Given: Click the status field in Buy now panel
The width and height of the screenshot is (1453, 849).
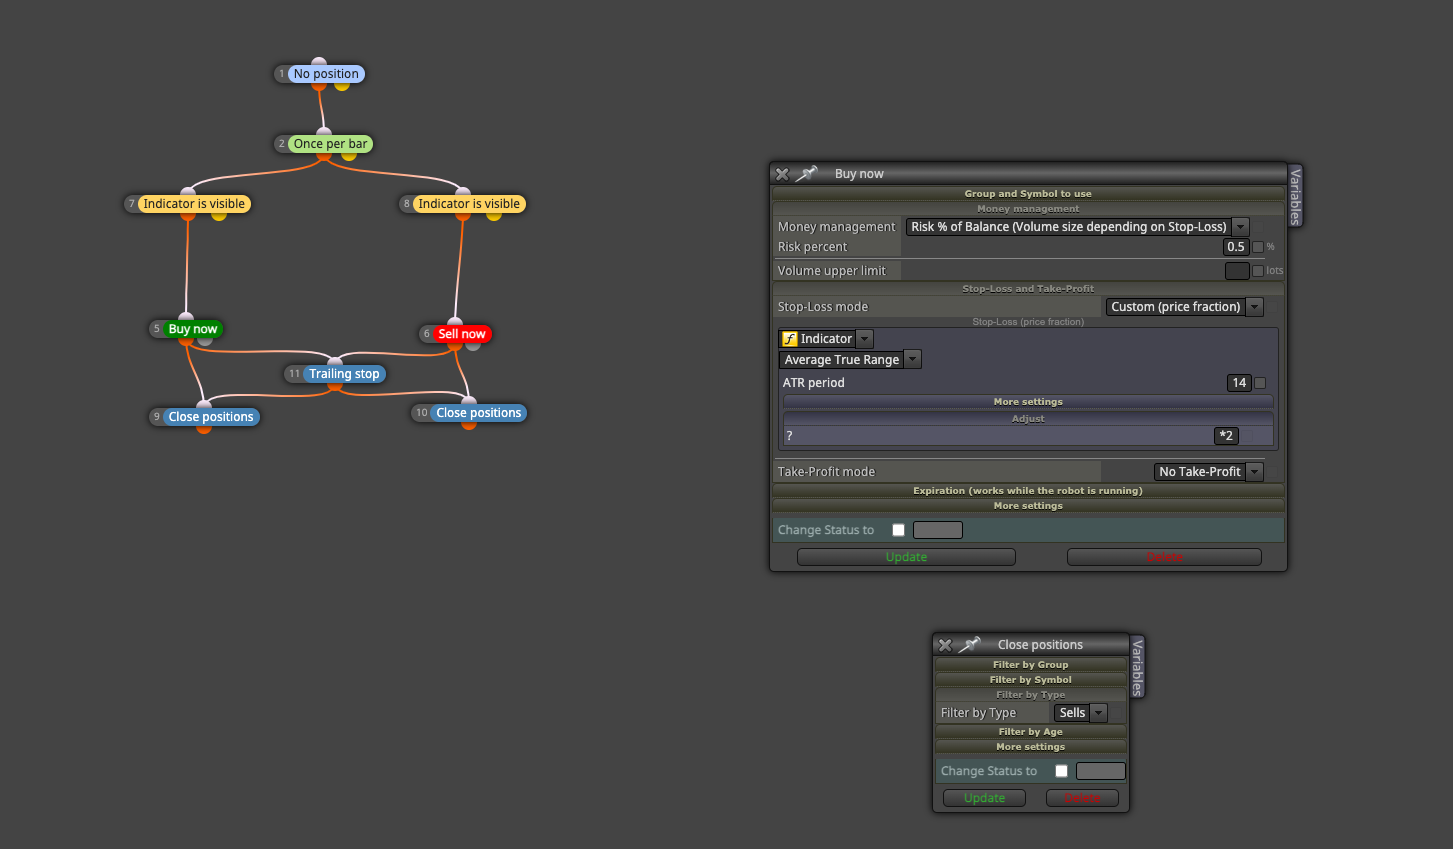Looking at the screenshot, I should 938,530.
